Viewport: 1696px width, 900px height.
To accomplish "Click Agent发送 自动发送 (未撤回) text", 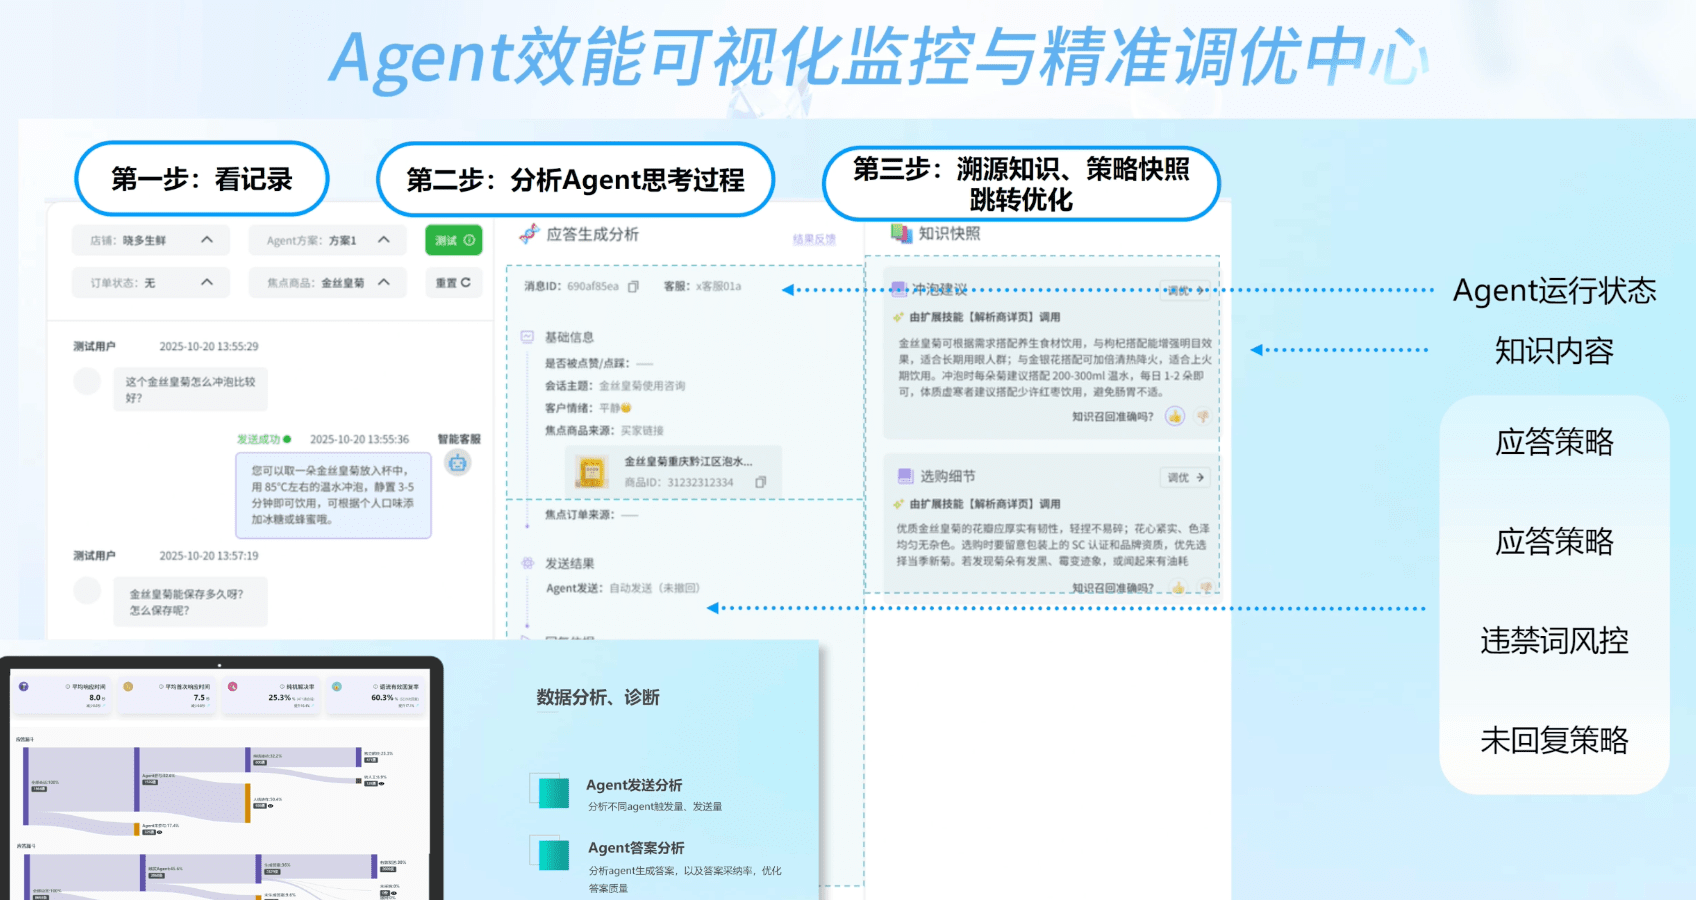I will (622, 588).
